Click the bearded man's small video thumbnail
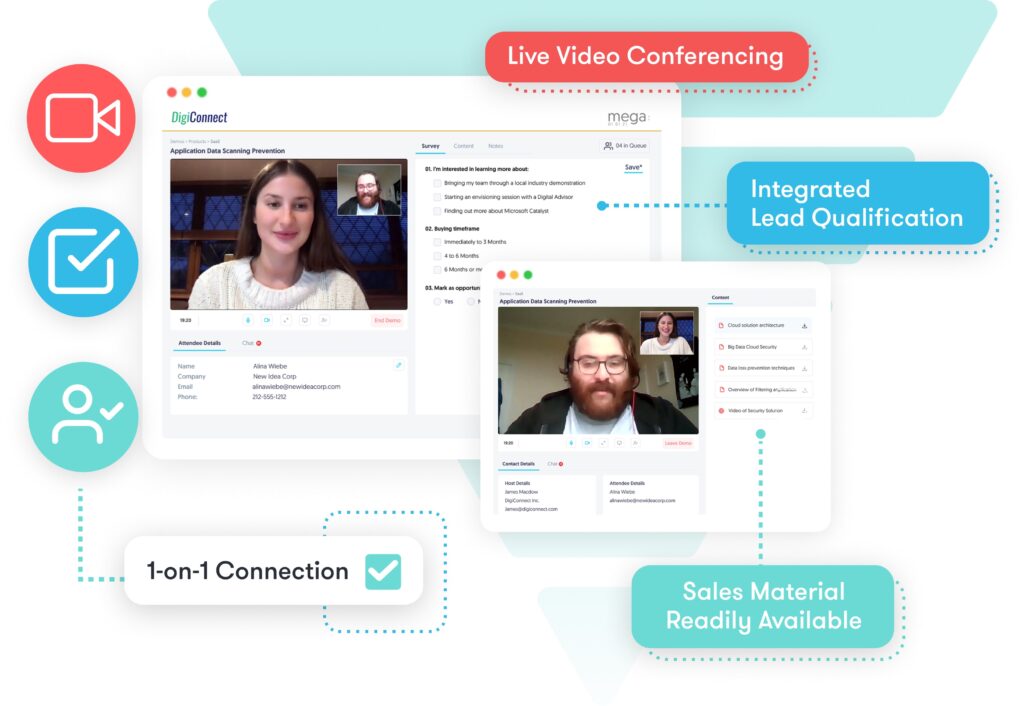 [x=369, y=190]
